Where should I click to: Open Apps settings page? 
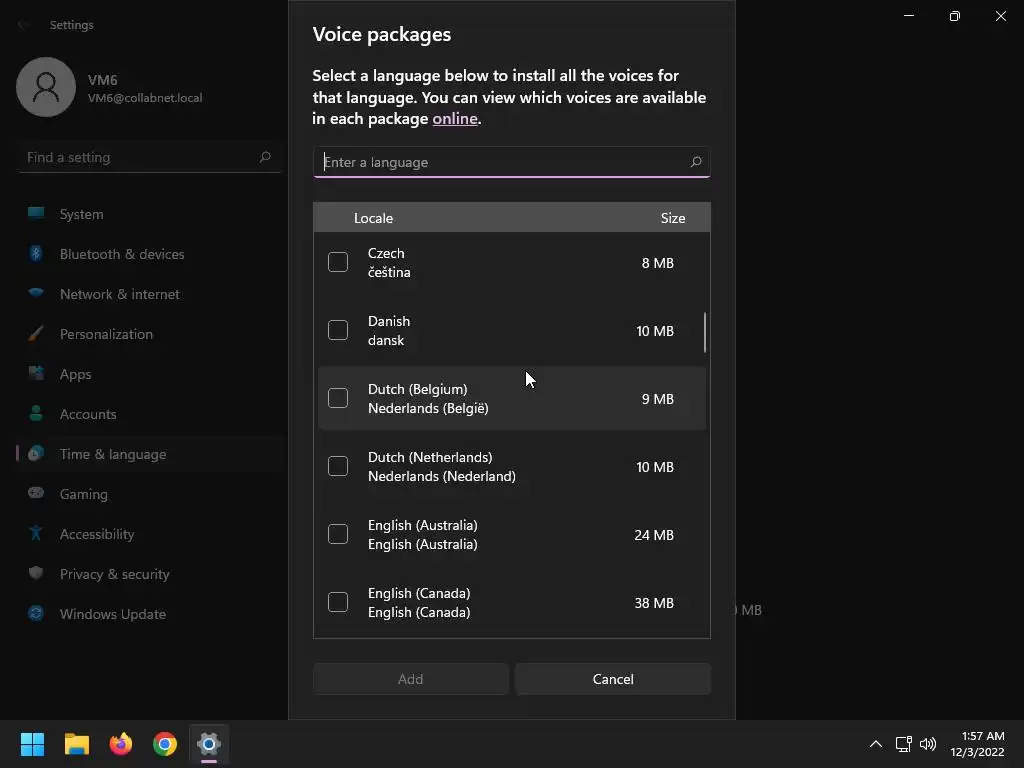[149, 374]
